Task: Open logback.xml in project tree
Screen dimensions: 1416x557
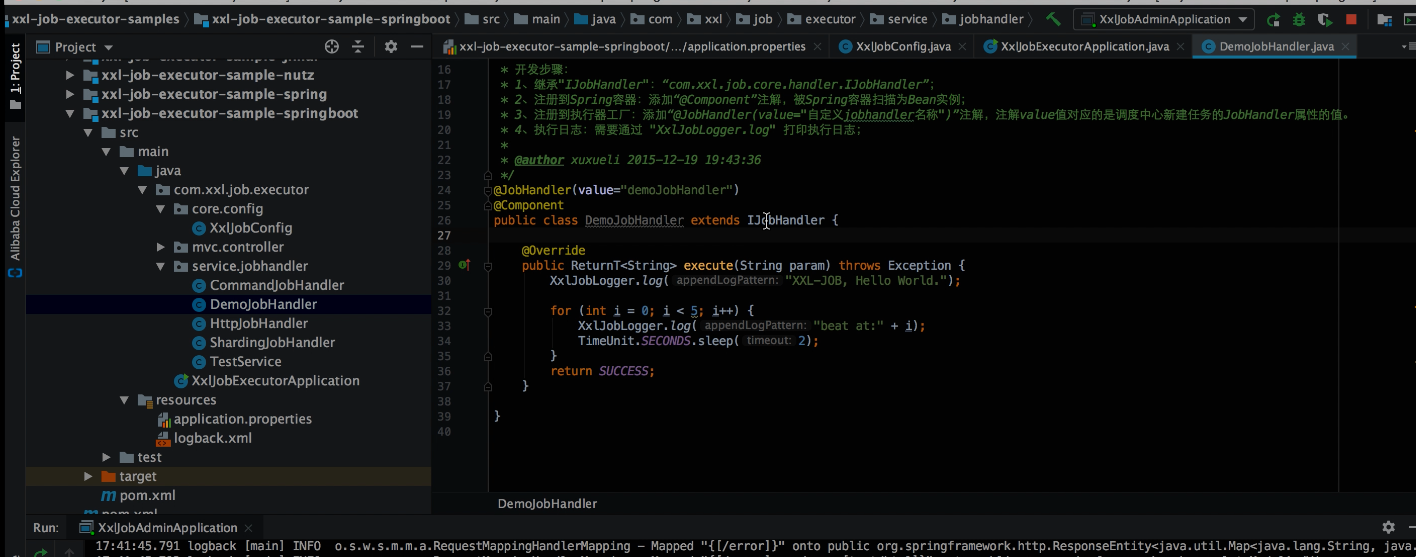Action: [212, 437]
